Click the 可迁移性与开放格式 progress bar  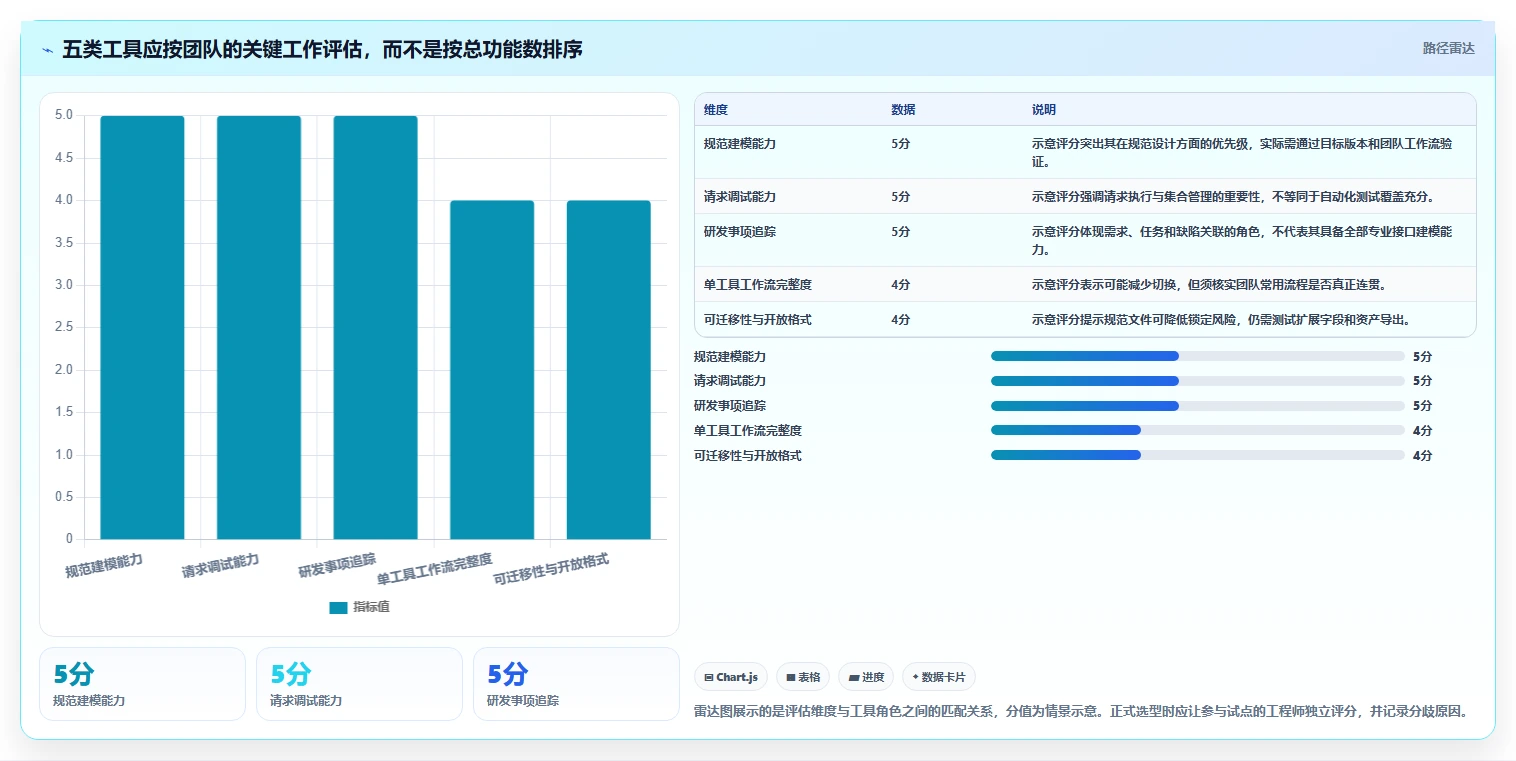pyautogui.click(x=1198, y=455)
